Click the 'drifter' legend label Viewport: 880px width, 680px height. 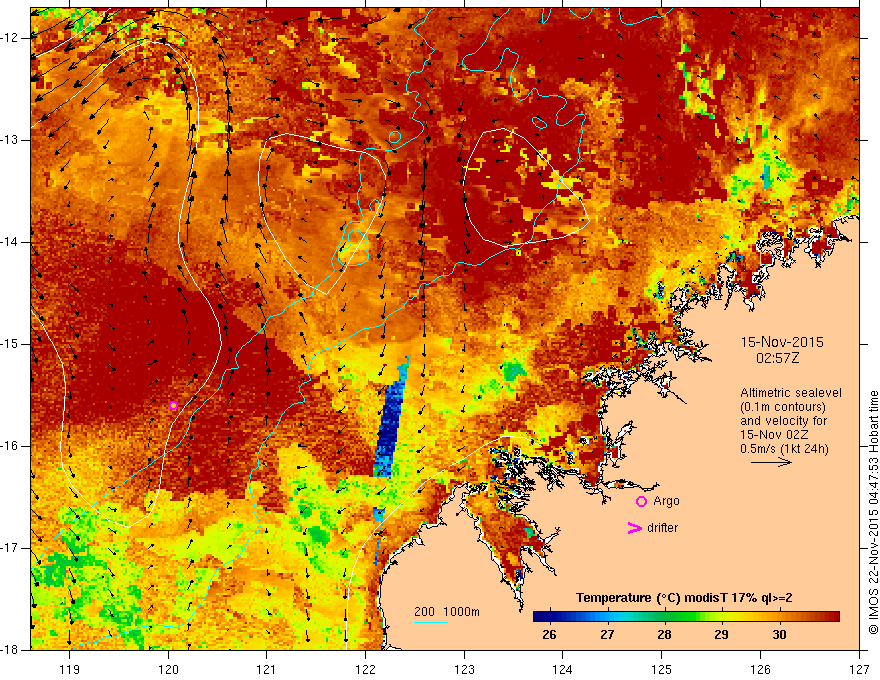click(x=662, y=528)
